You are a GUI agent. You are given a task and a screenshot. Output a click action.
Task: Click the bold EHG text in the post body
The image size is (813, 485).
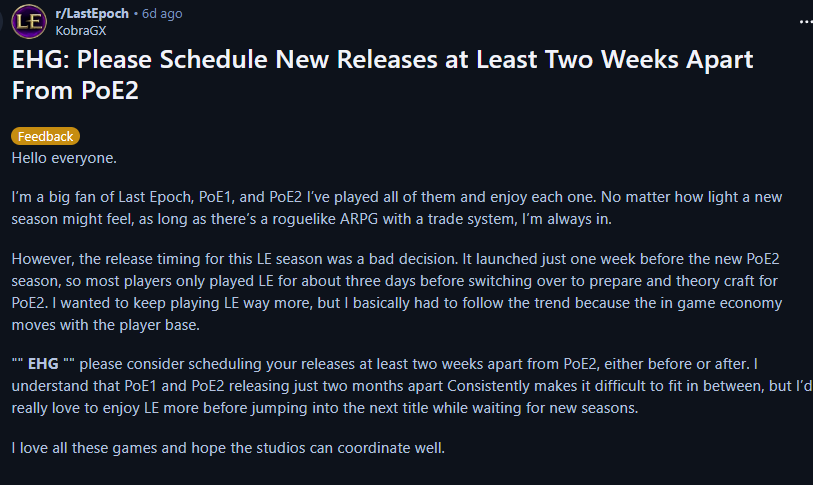pos(43,364)
